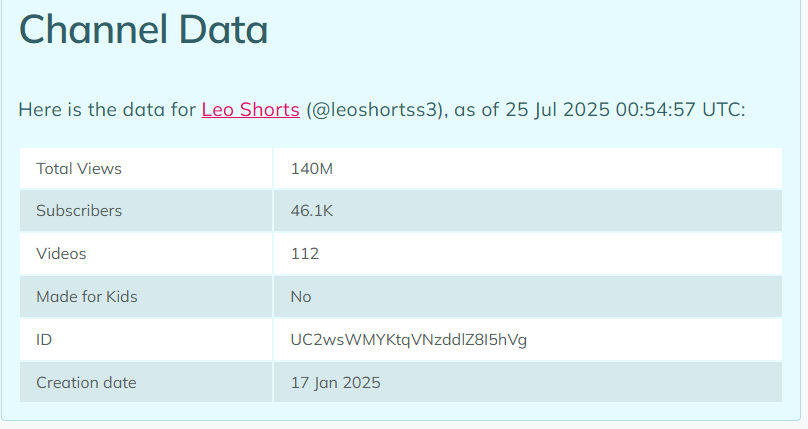
Task: Click the ID label cell
Action: click(146, 339)
